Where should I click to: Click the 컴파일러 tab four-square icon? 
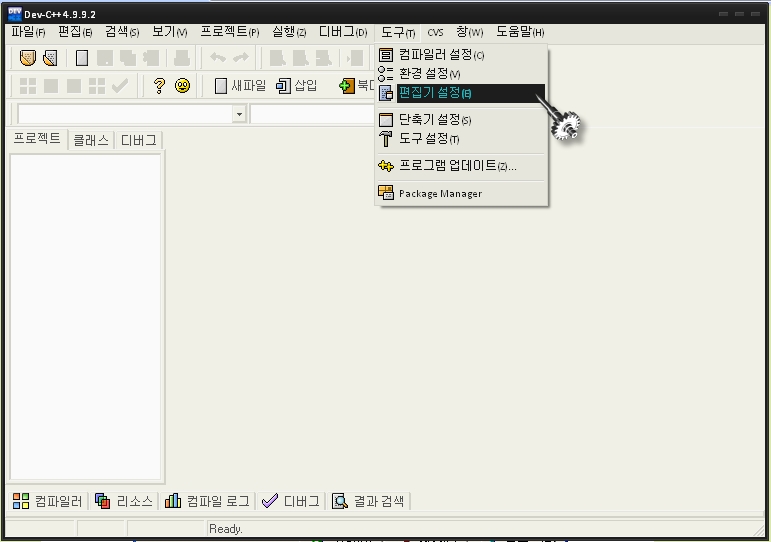tap(21, 501)
